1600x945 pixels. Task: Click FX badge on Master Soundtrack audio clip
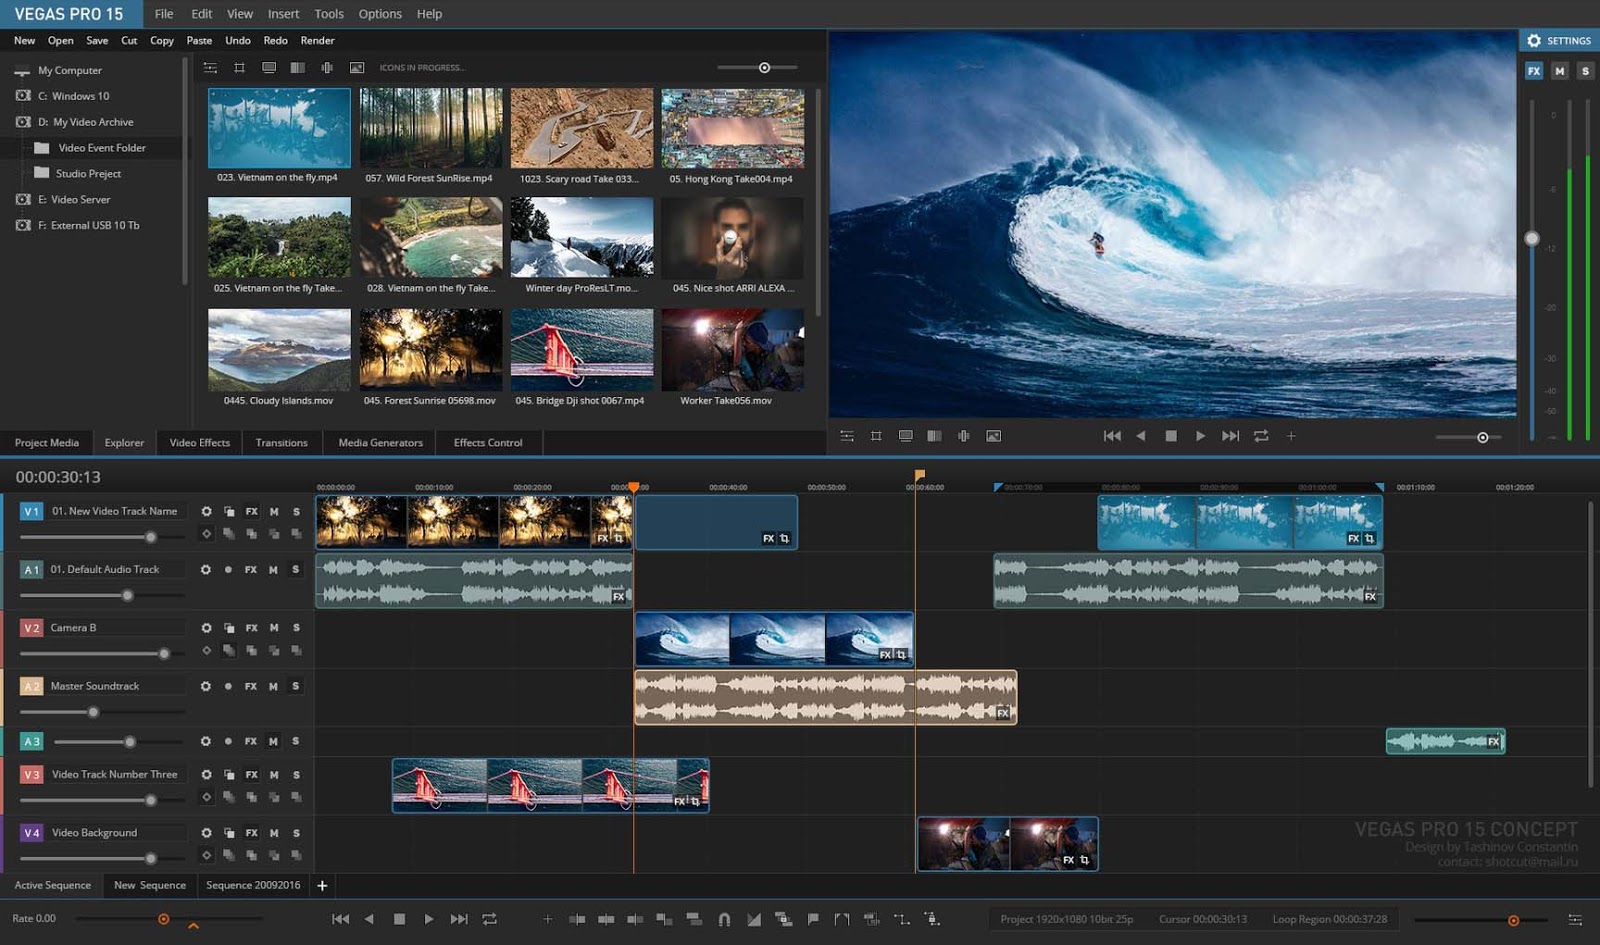[1003, 713]
